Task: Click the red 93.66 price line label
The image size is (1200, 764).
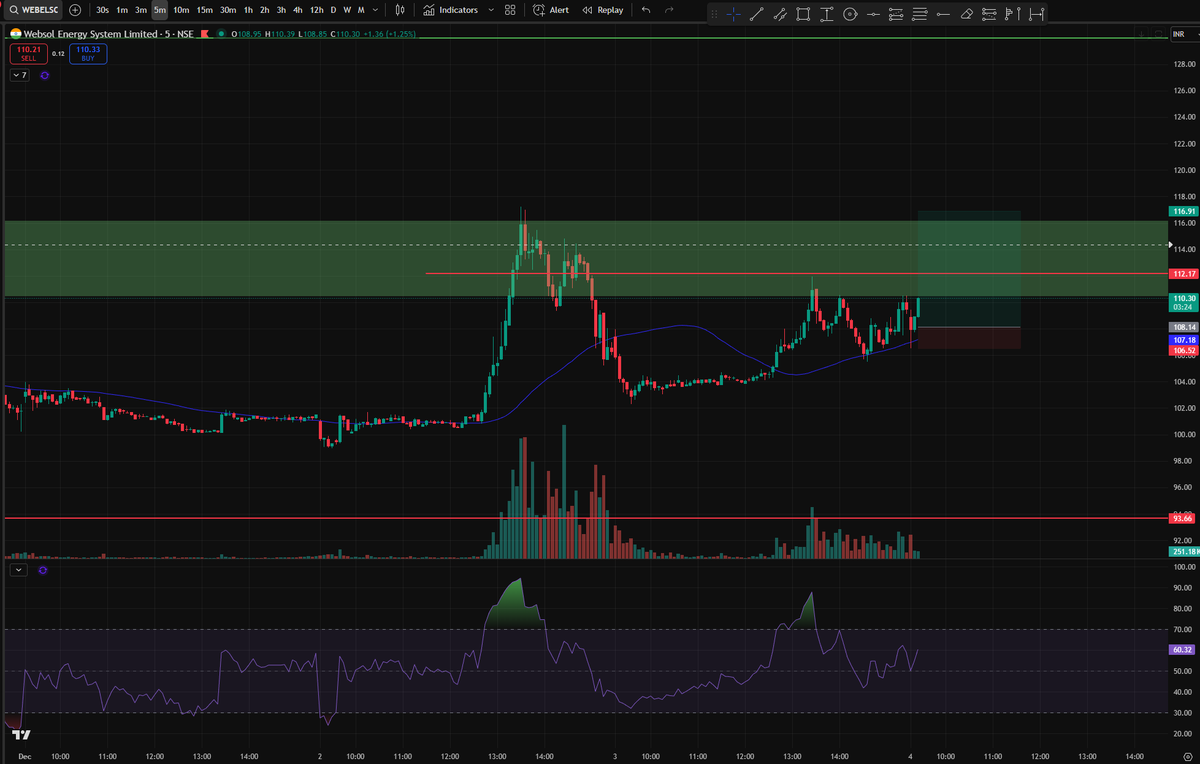Action: (1183, 519)
